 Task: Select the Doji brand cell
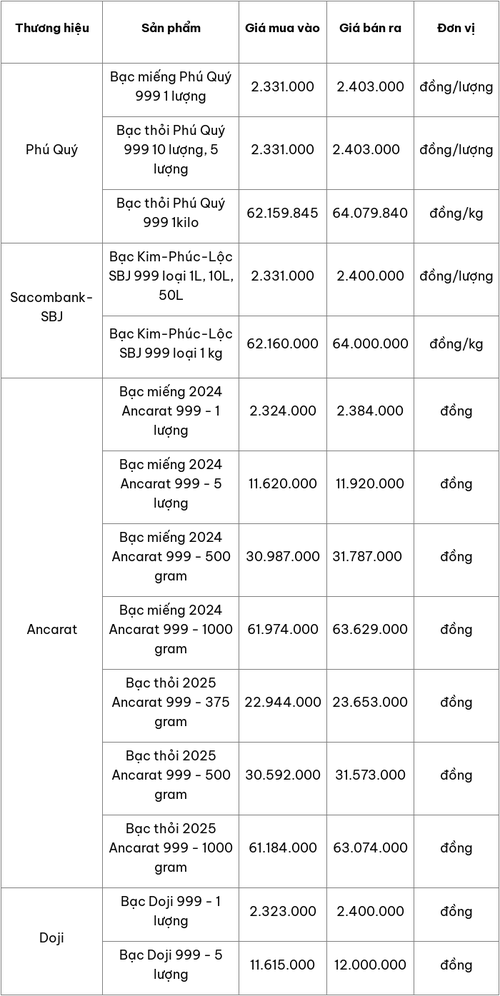tap(52, 938)
